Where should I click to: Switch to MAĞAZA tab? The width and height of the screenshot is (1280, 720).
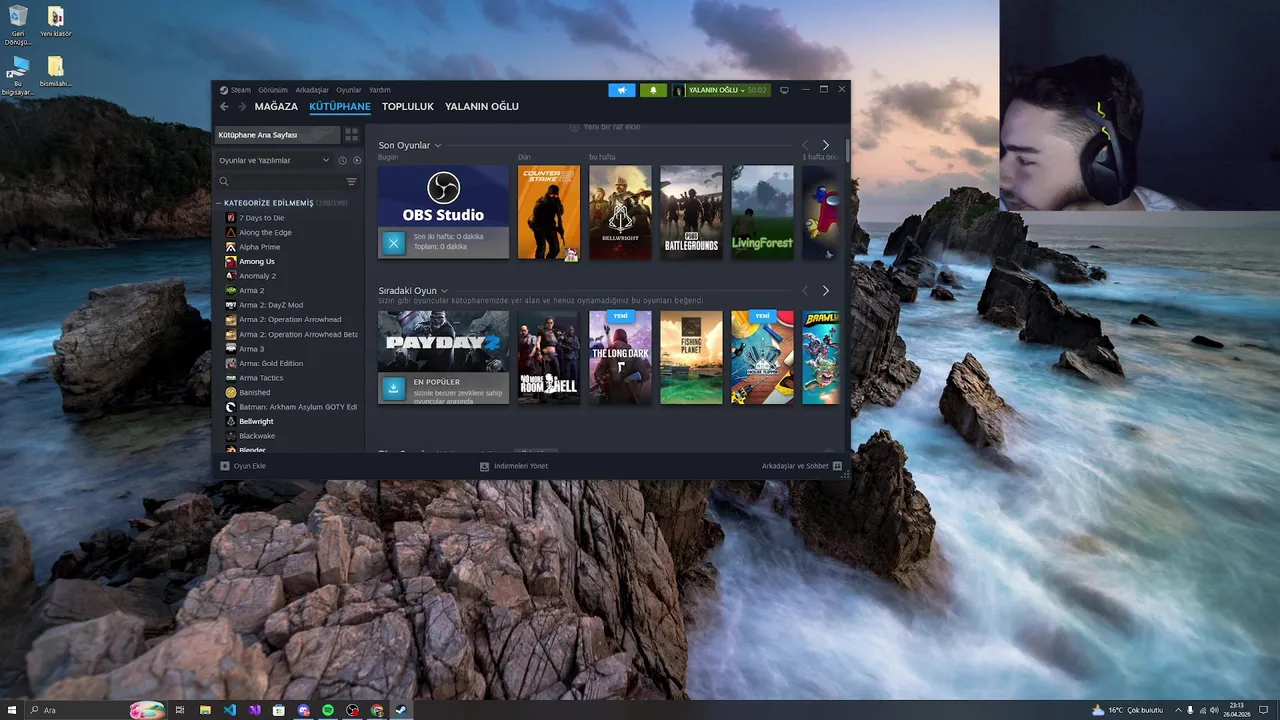[276, 107]
